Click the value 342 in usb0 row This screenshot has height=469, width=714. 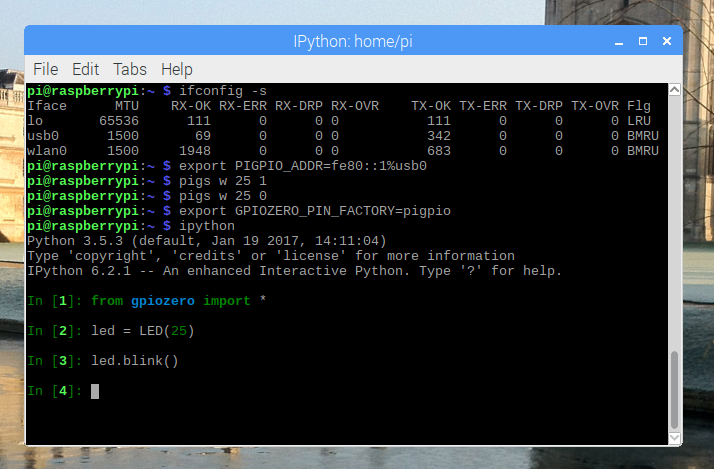(x=439, y=136)
